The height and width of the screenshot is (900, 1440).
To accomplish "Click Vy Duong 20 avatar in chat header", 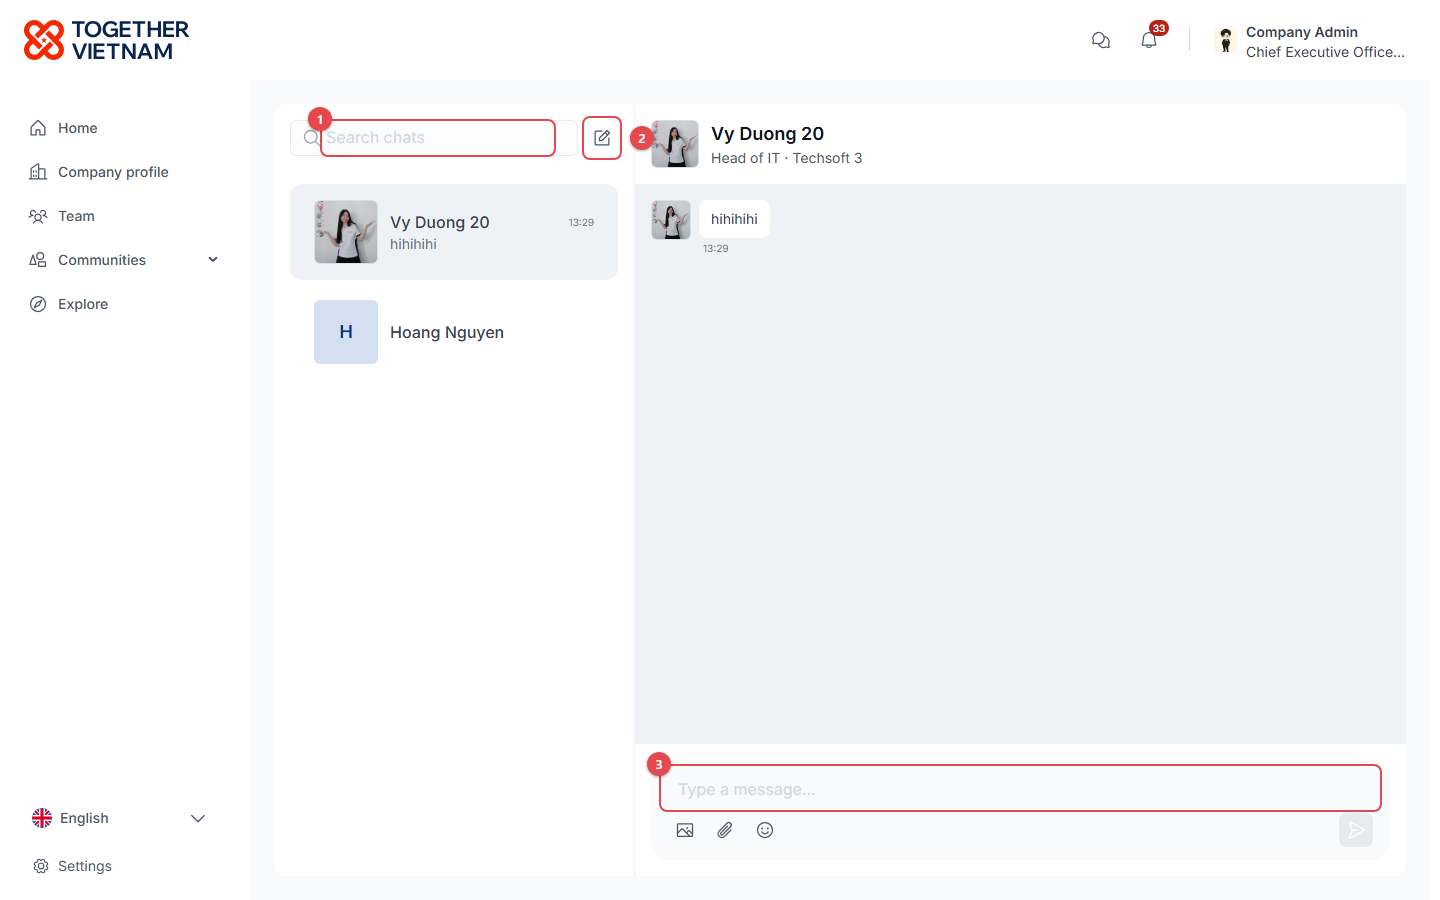I will click(675, 144).
